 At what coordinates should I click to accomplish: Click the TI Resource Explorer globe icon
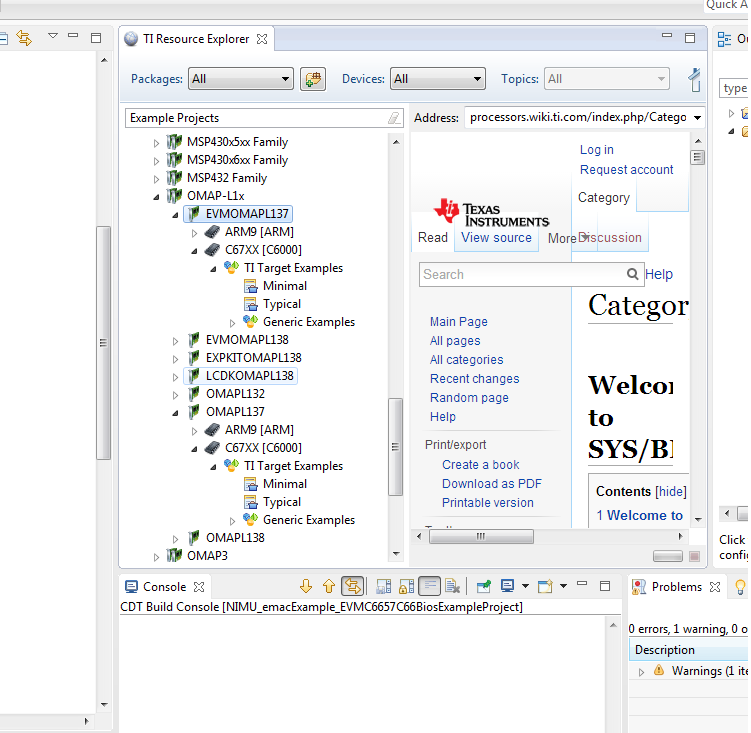tap(131, 39)
